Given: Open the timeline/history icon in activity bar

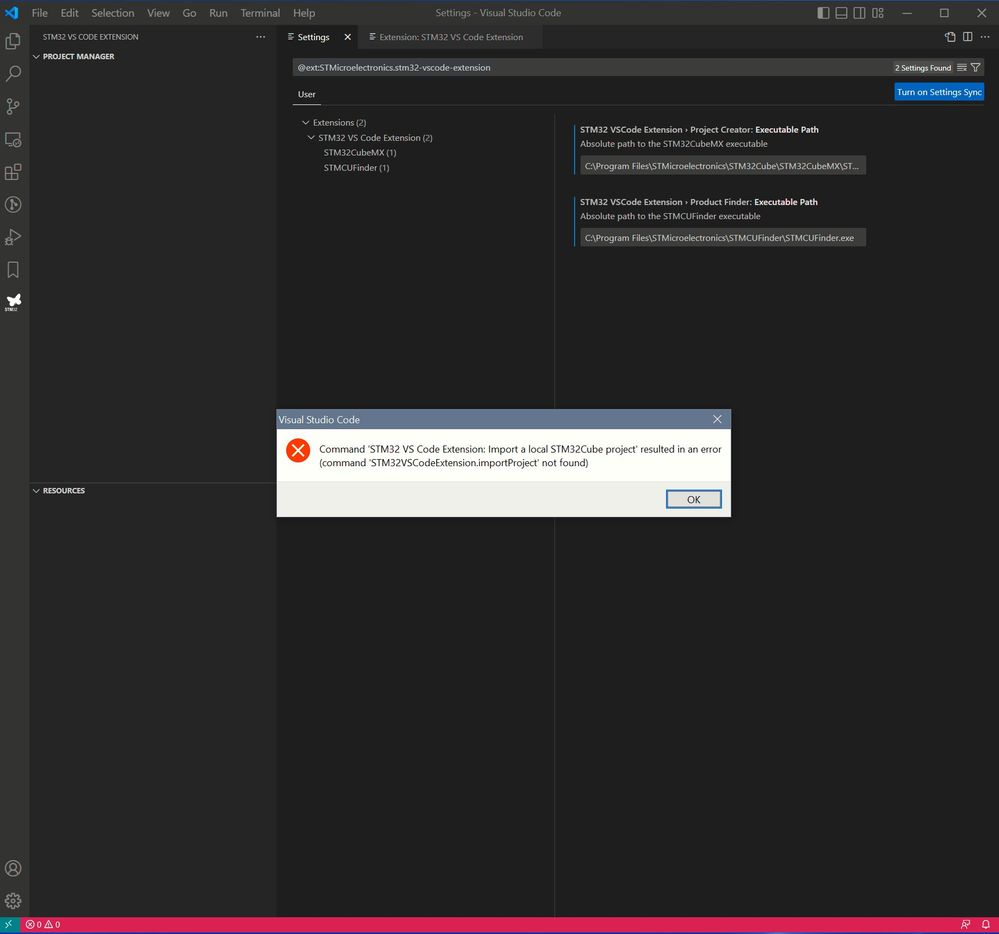Looking at the screenshot, I should (13, 205).
